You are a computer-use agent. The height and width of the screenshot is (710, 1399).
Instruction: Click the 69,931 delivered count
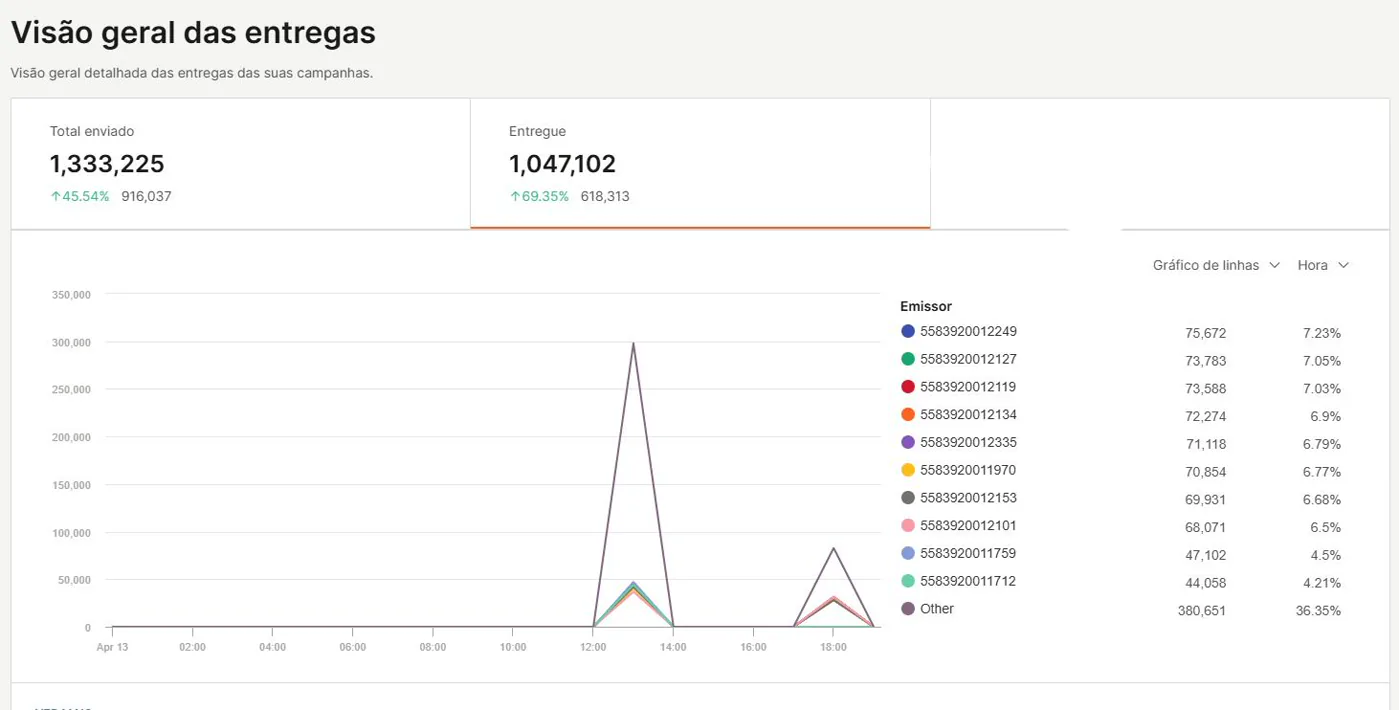(x=1206, y=500)
